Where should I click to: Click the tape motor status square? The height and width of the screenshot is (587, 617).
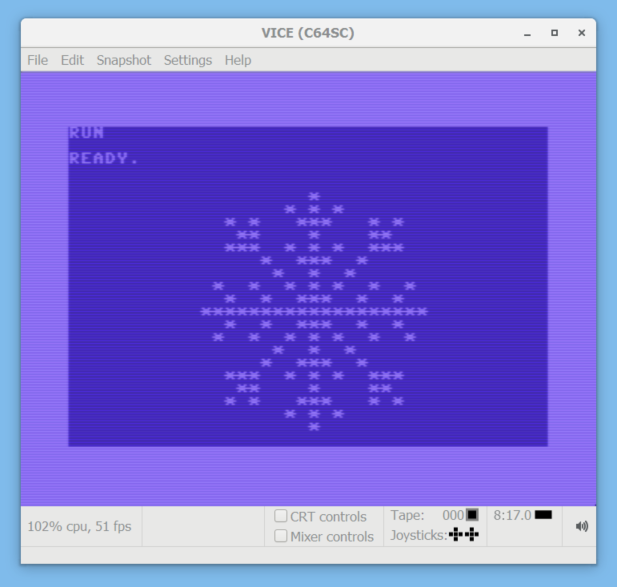(472, 515)
